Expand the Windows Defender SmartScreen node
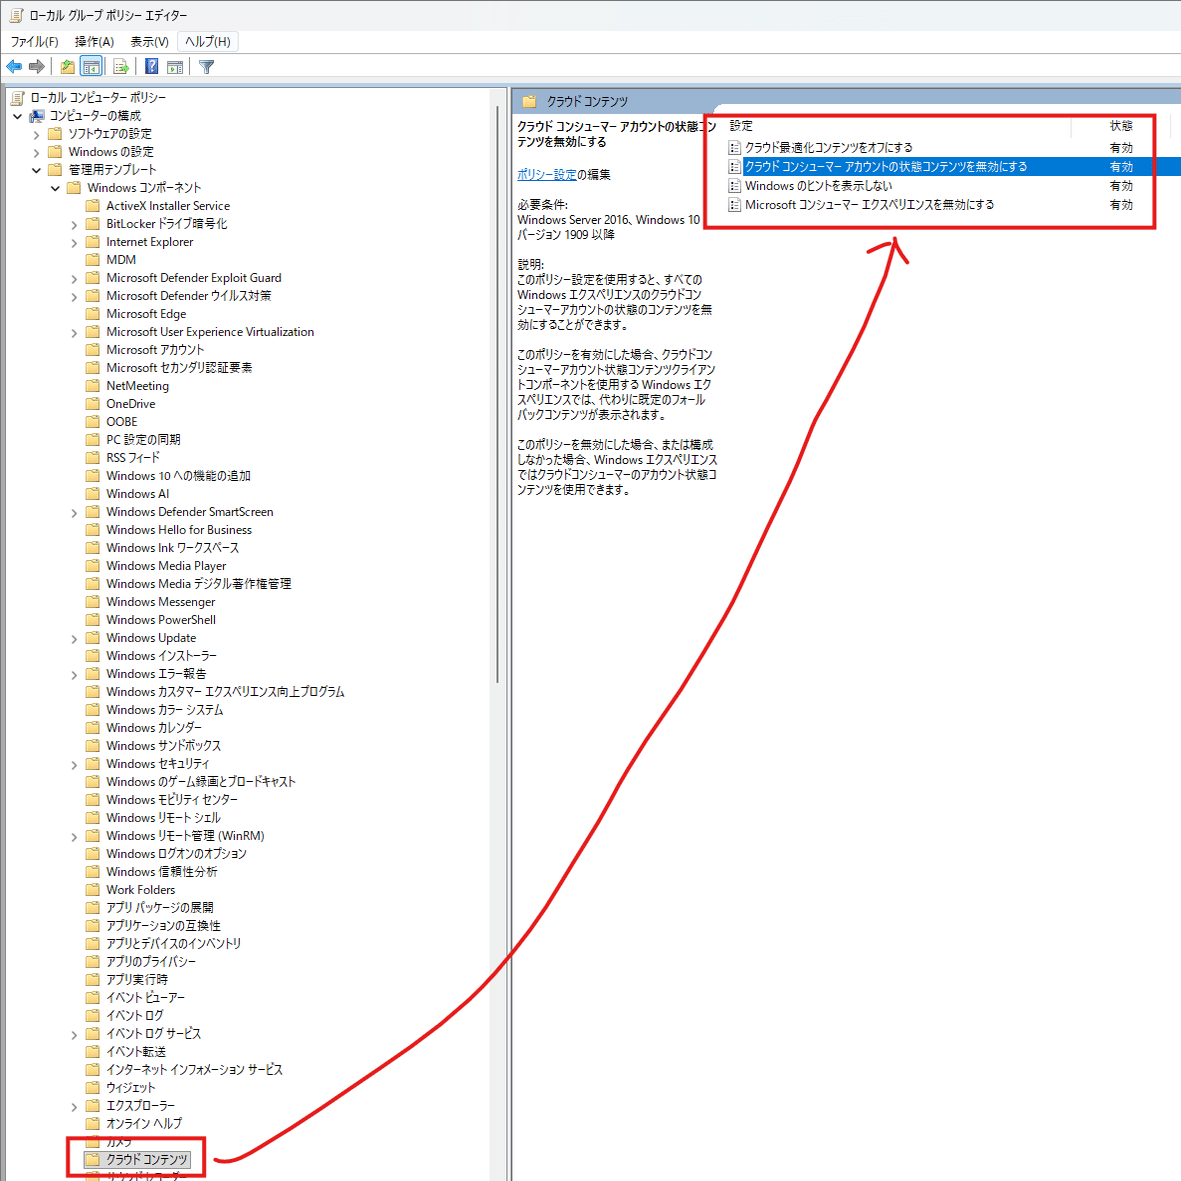1181x1181 pixels. [x=74, y=513]
